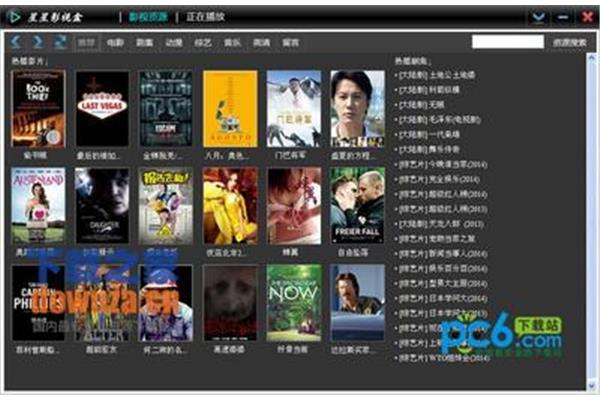The height and width of the screenshot is (400, 600).
Task: Open the 无贼 series link
Action: pyautogui.click(x=421, y=104)
